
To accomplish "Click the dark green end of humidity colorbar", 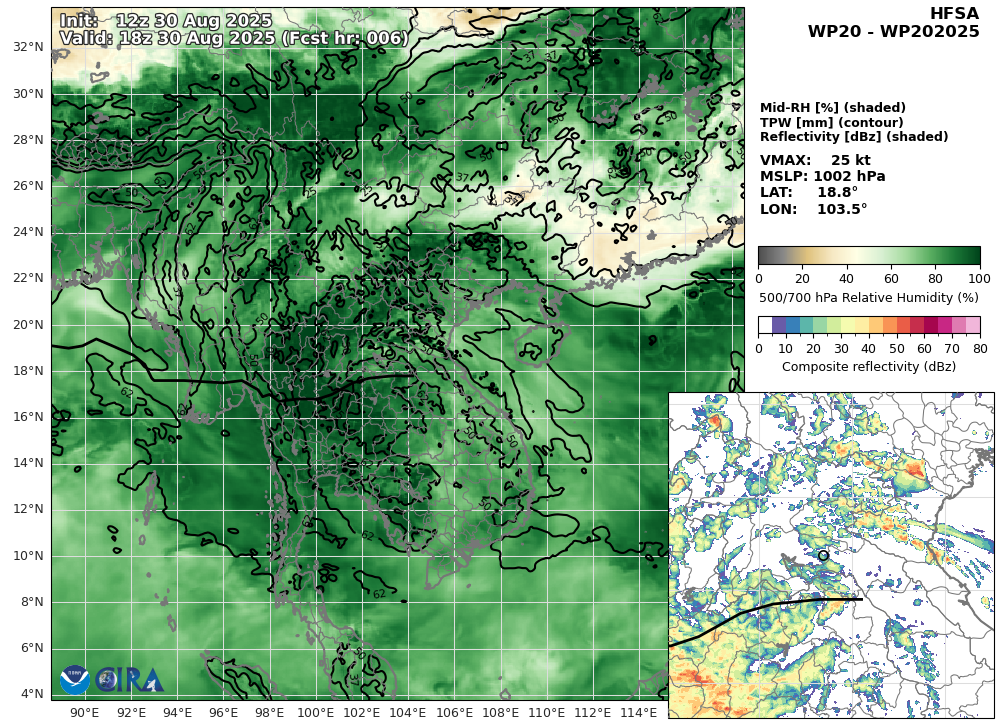I will point(970,255).
